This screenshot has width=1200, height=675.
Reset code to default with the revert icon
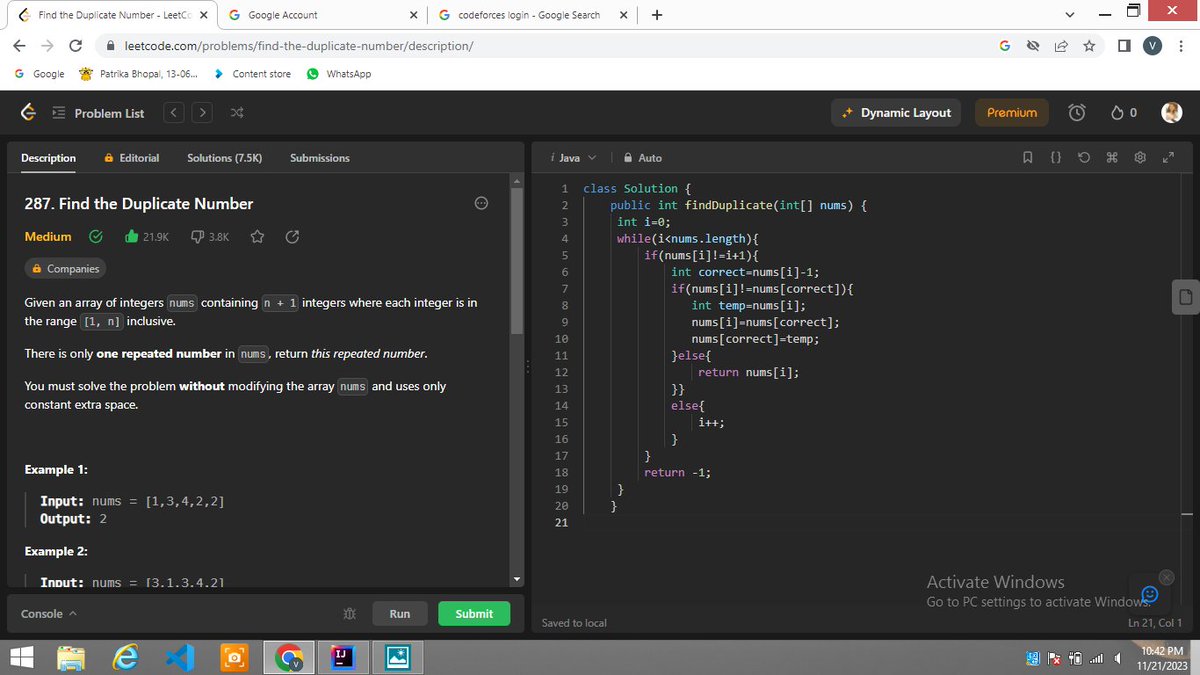pyautogui.click(x=1085, y=158)
